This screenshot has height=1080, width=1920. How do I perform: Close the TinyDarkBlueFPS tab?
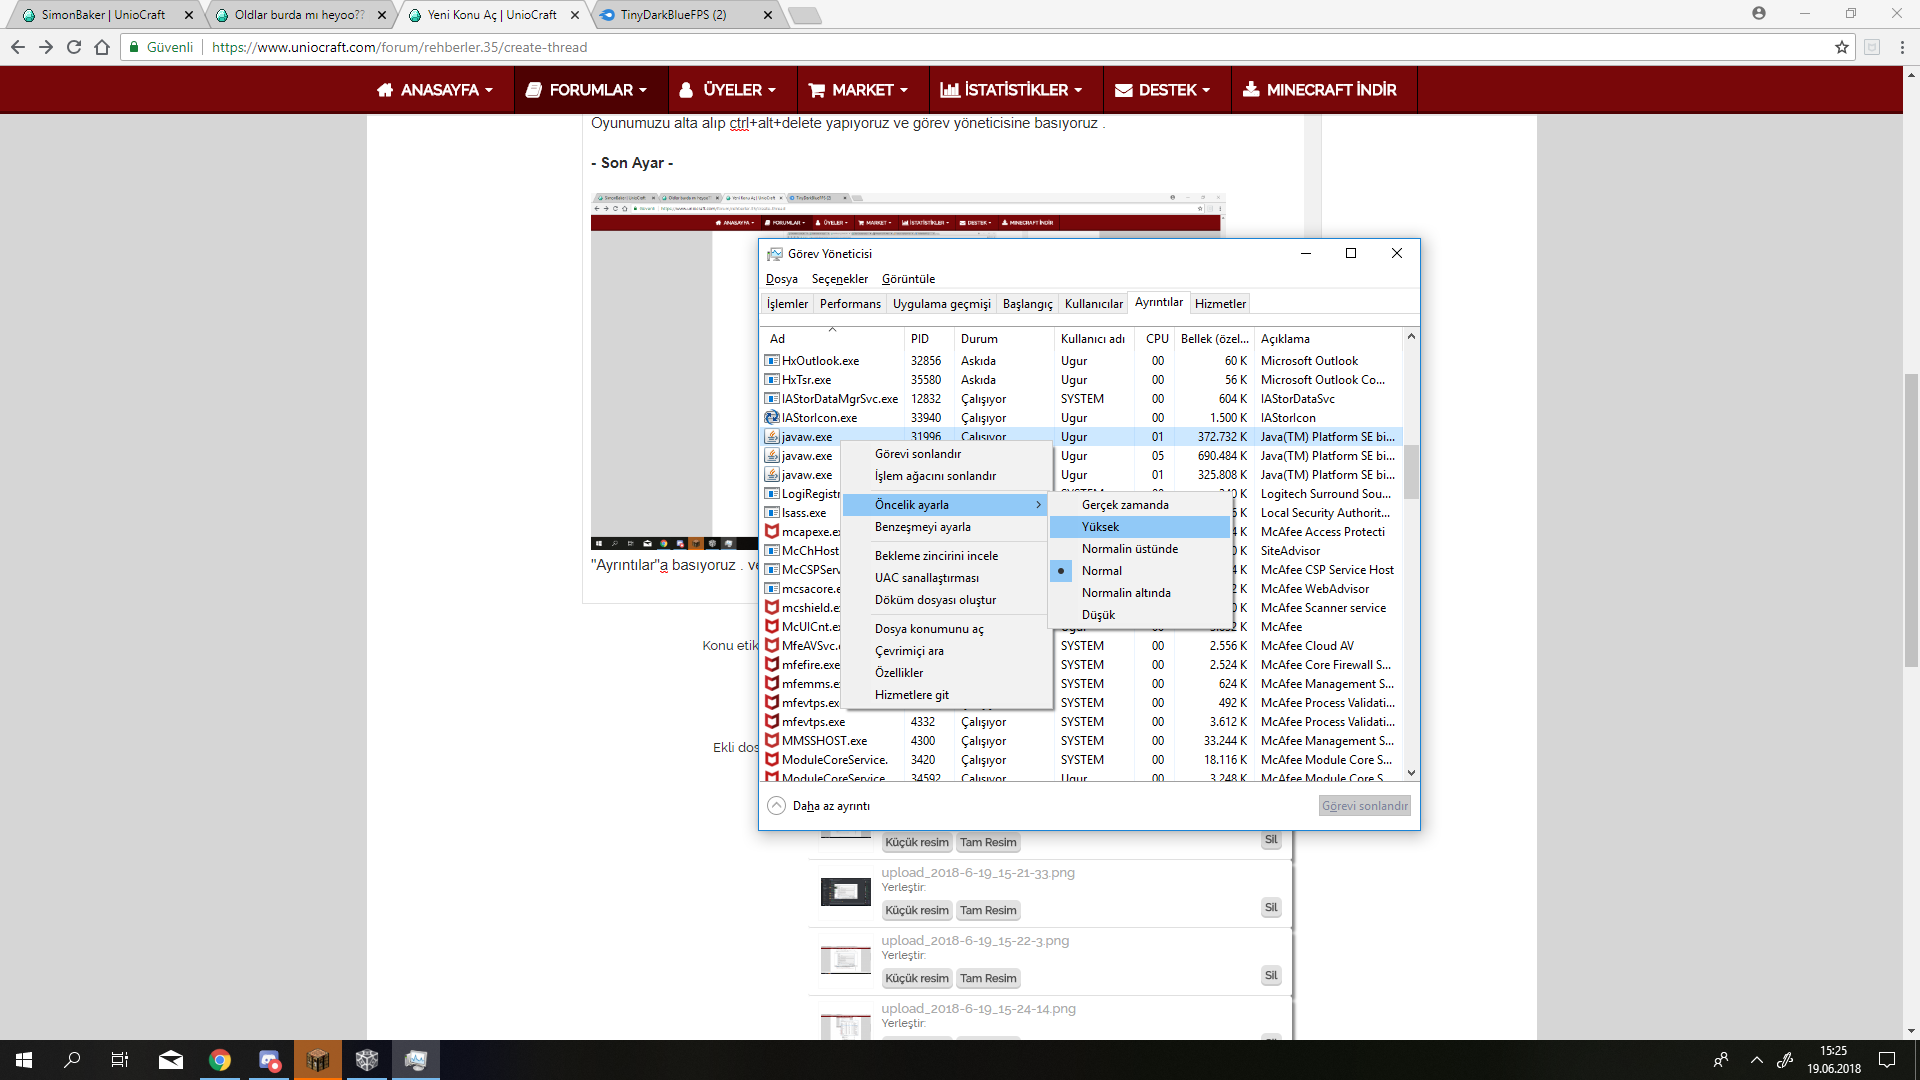point(768,15)
